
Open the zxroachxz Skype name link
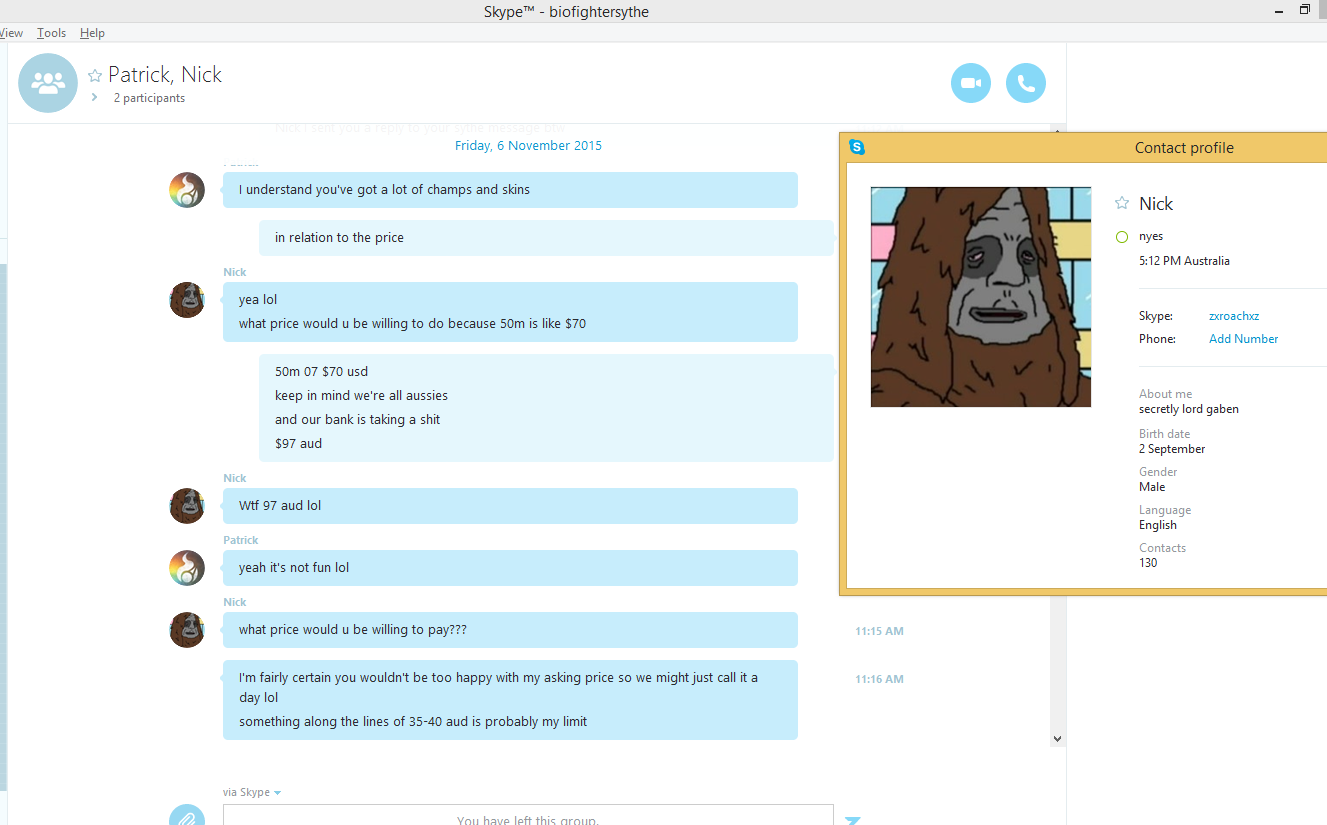(x=1234, y=316)
